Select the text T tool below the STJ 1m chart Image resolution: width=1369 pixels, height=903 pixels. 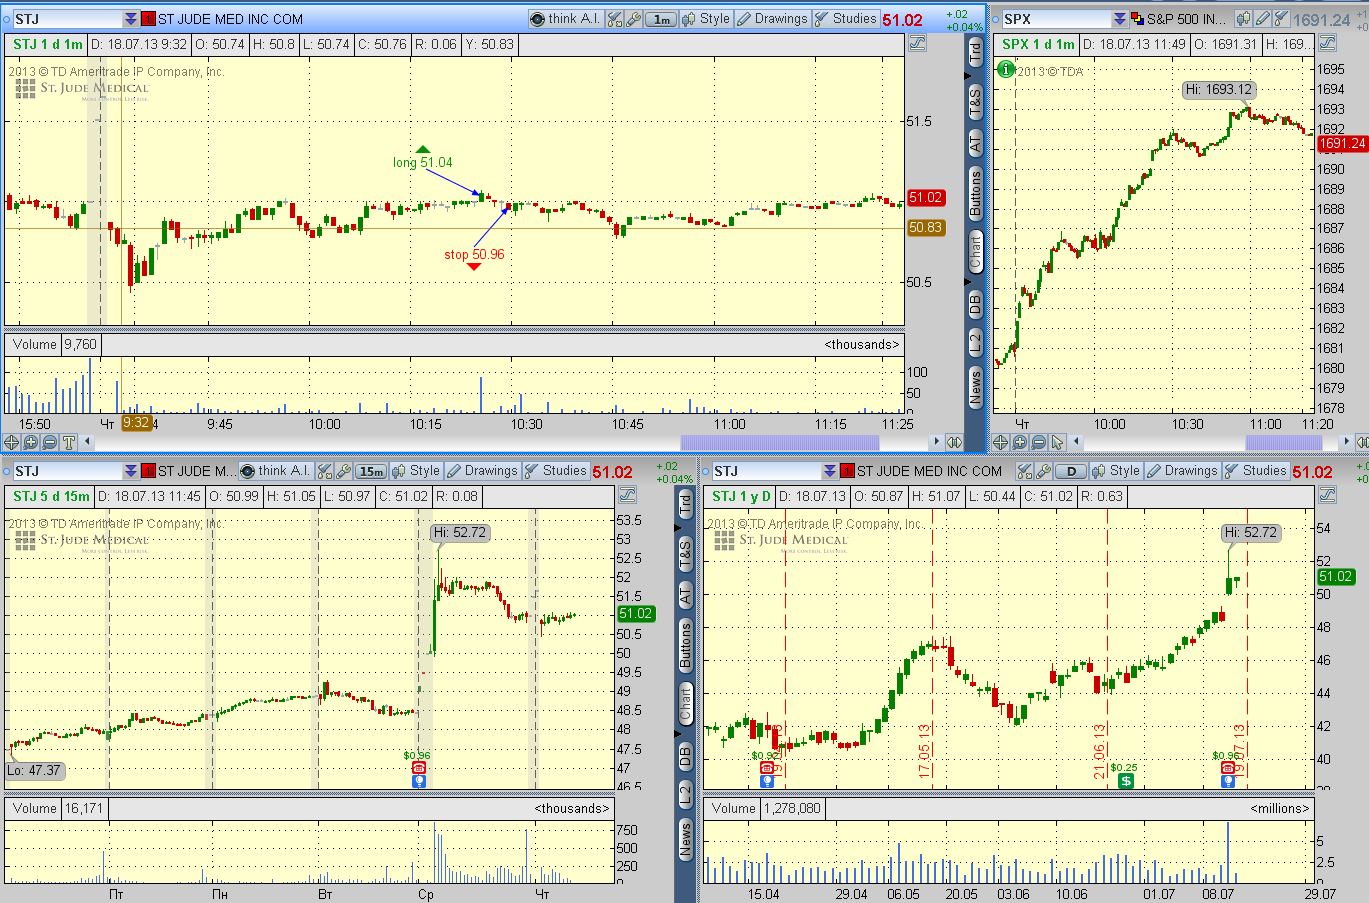pyautogui.click(x=69, y=442)
